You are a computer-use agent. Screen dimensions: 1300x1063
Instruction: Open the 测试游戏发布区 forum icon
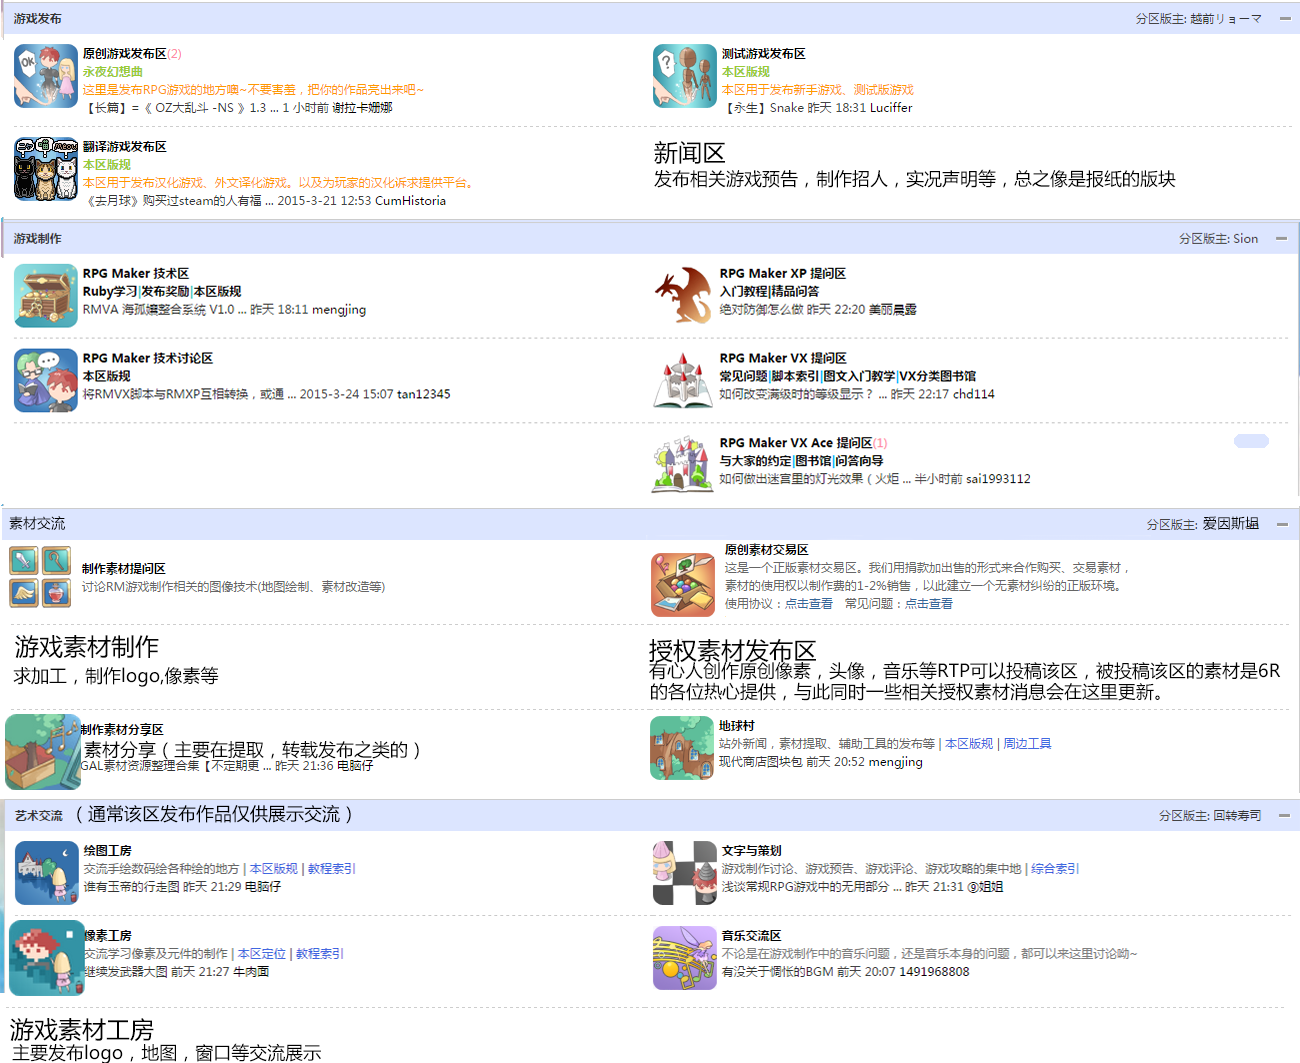(x=685, y=76)
